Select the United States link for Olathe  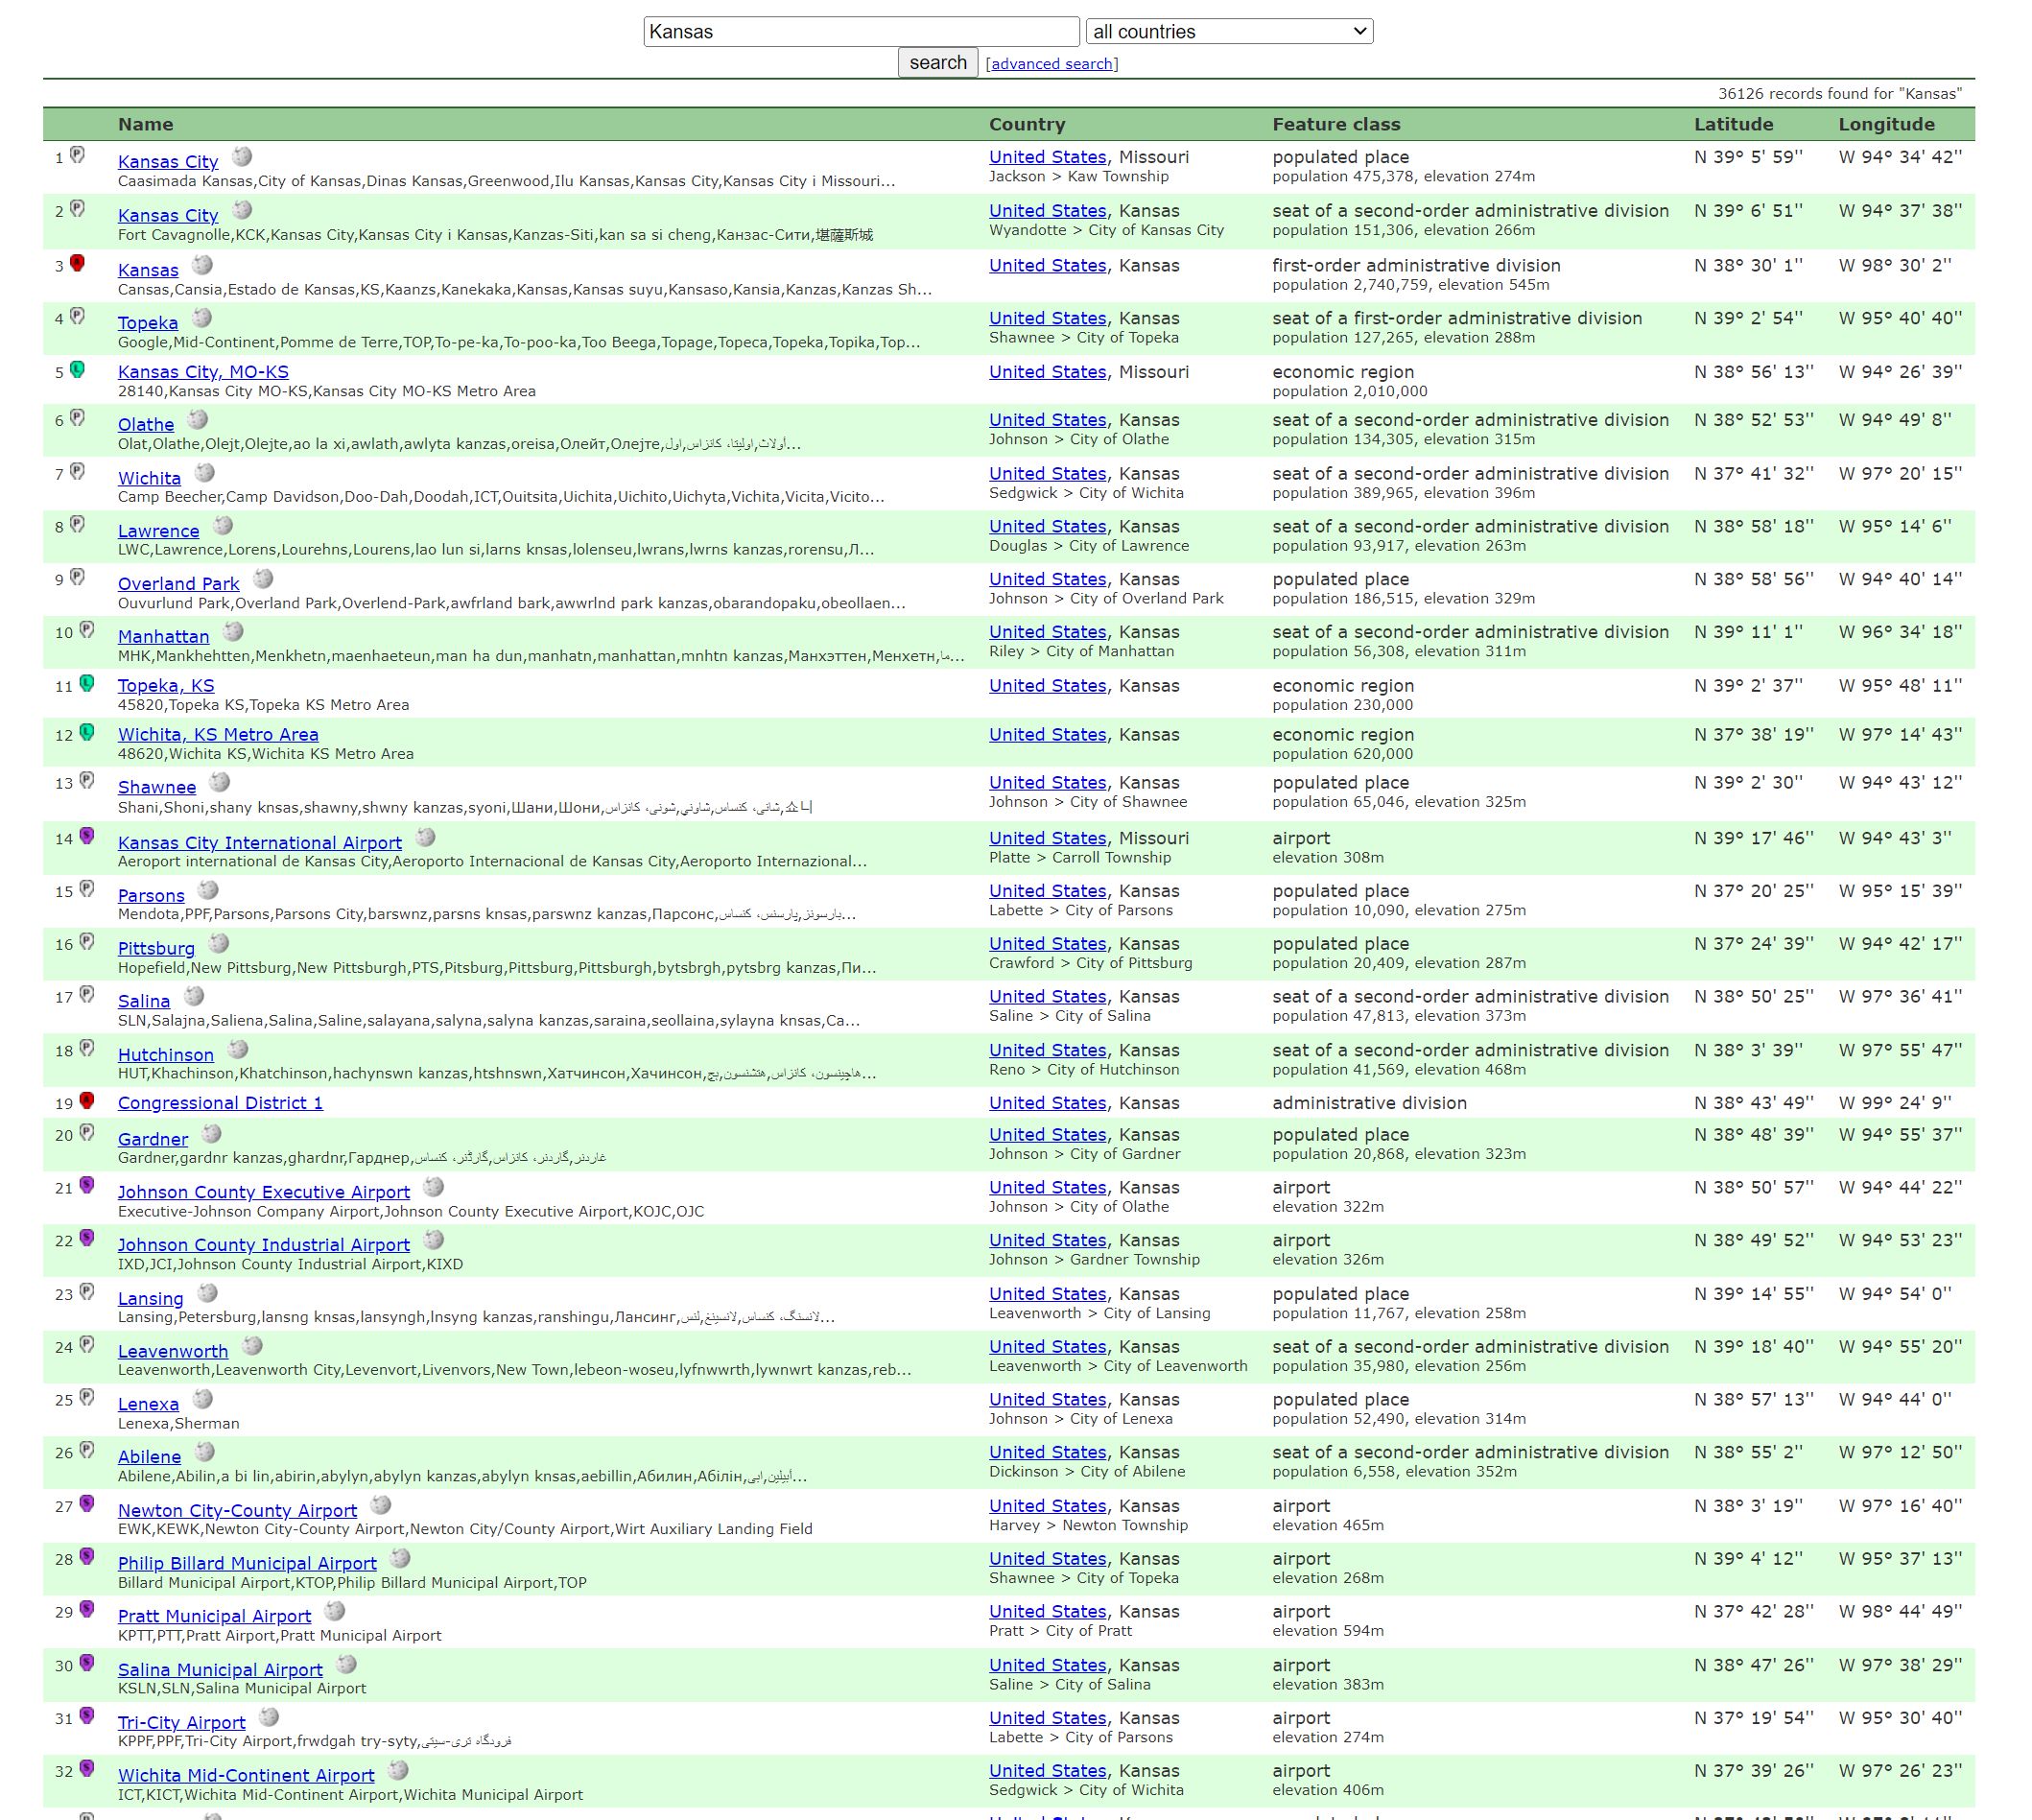1048,420
